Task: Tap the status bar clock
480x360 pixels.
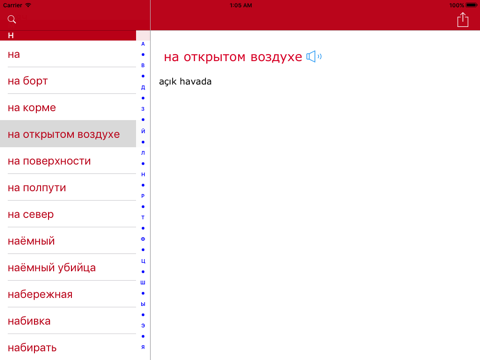Action: coord(241,5)
